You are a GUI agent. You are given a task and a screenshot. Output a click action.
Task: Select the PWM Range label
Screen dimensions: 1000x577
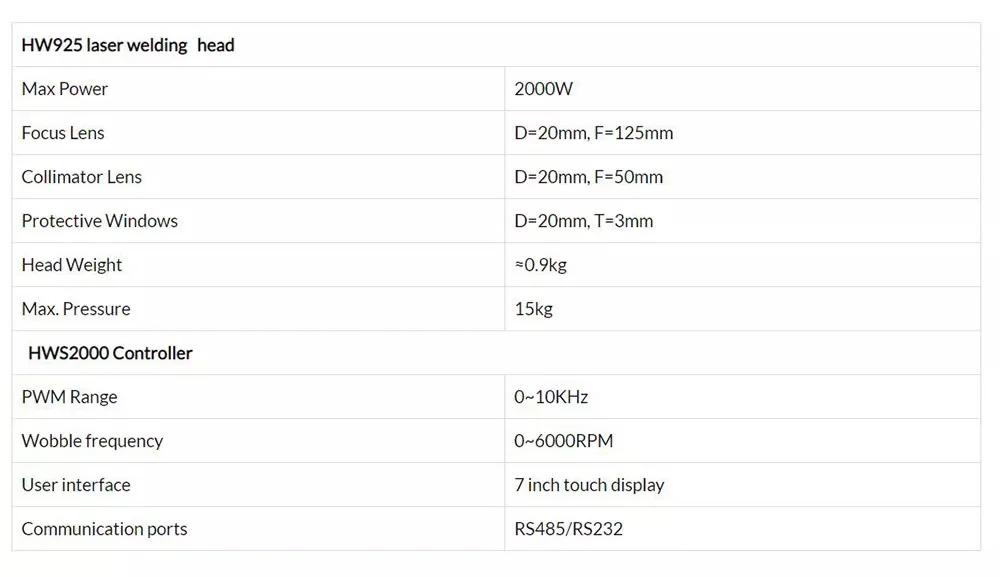coord(70,397)
